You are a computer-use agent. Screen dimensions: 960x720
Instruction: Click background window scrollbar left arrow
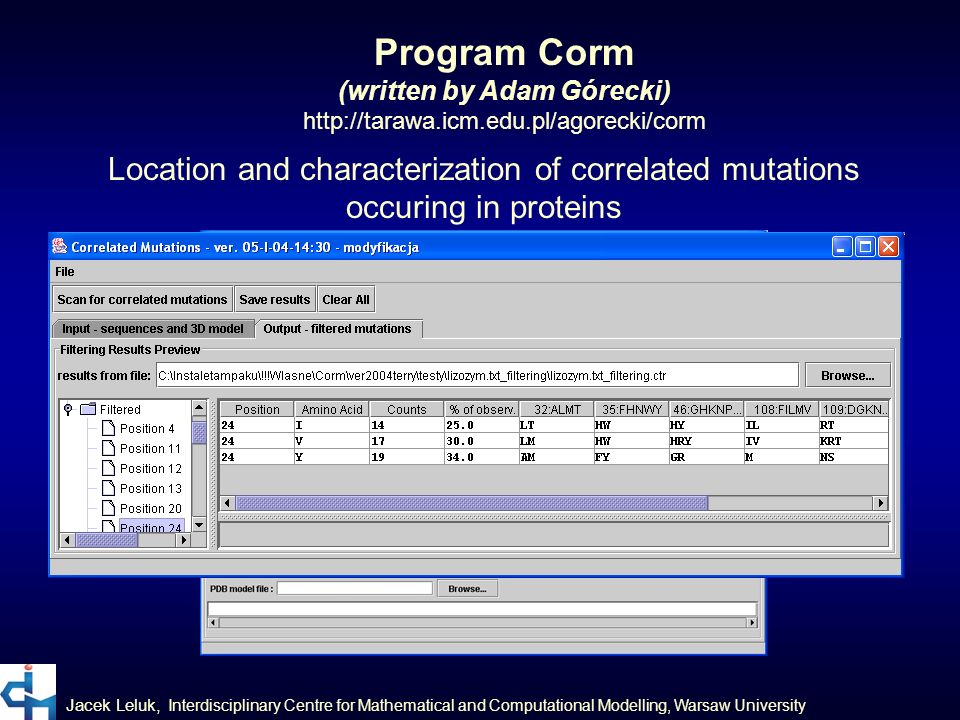(213, 623)
